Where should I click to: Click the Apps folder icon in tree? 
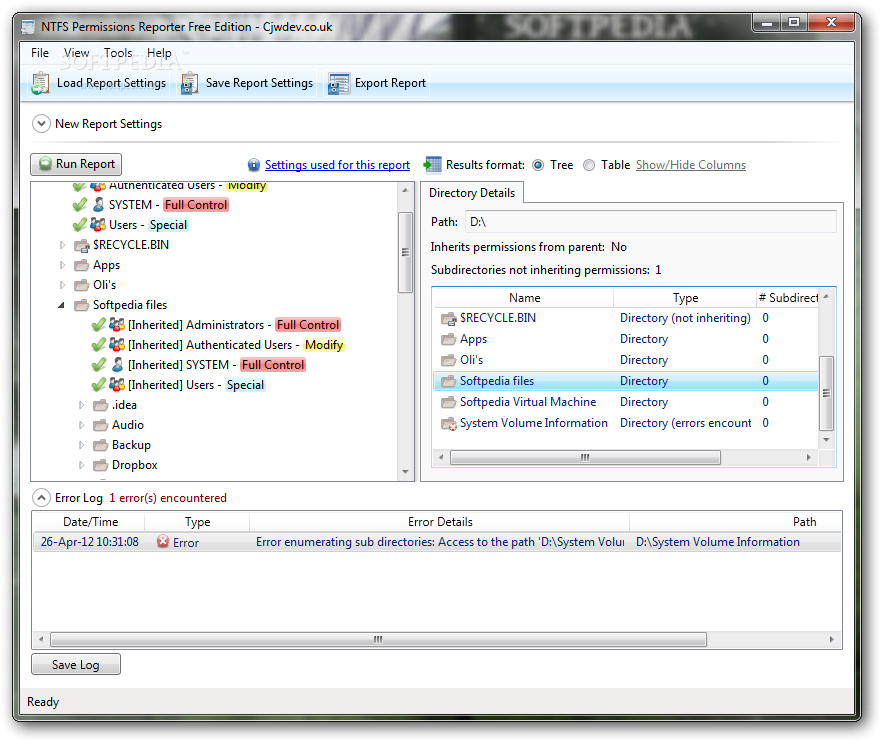click(82, 265)
